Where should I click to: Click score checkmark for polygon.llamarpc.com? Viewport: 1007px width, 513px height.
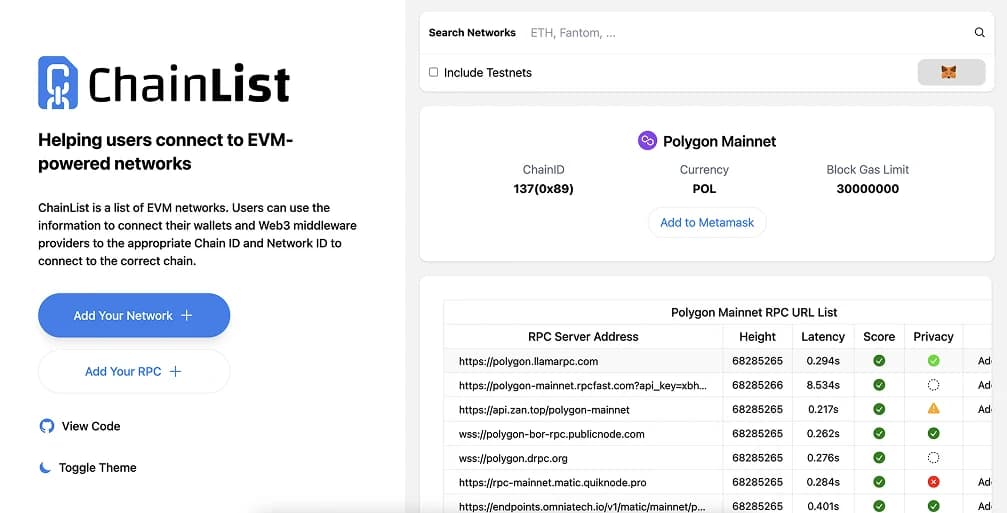click(x=879, y=361)
